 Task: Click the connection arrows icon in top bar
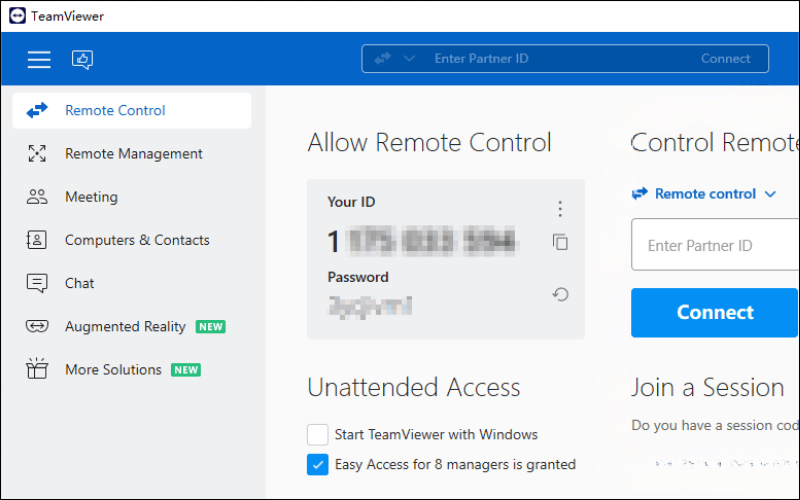(382, 58)
